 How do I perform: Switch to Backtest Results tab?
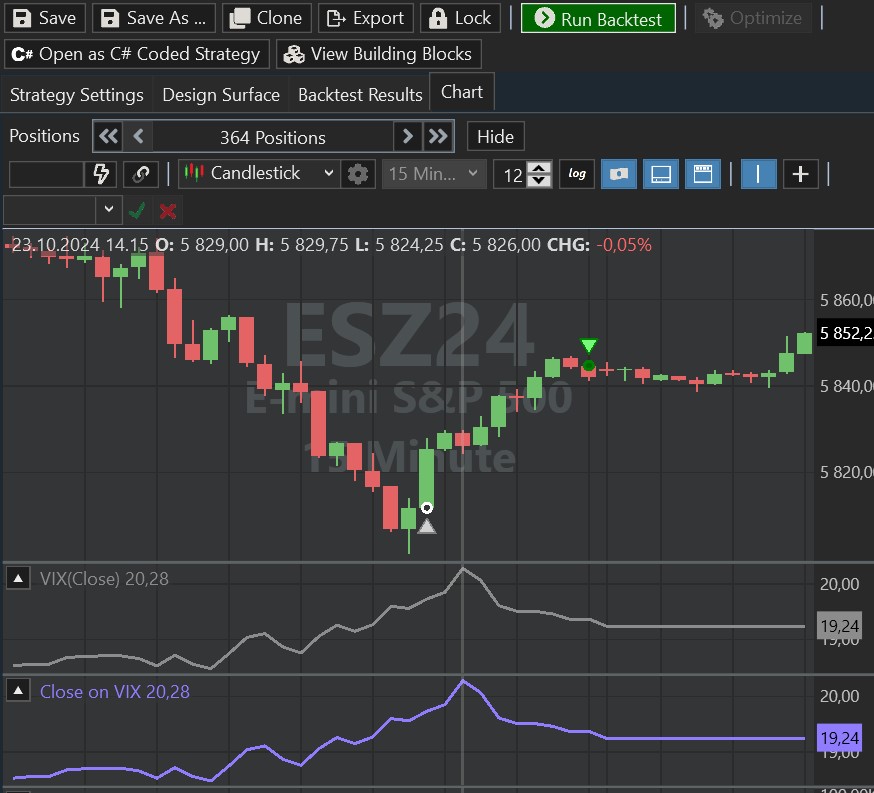(360, 95)
